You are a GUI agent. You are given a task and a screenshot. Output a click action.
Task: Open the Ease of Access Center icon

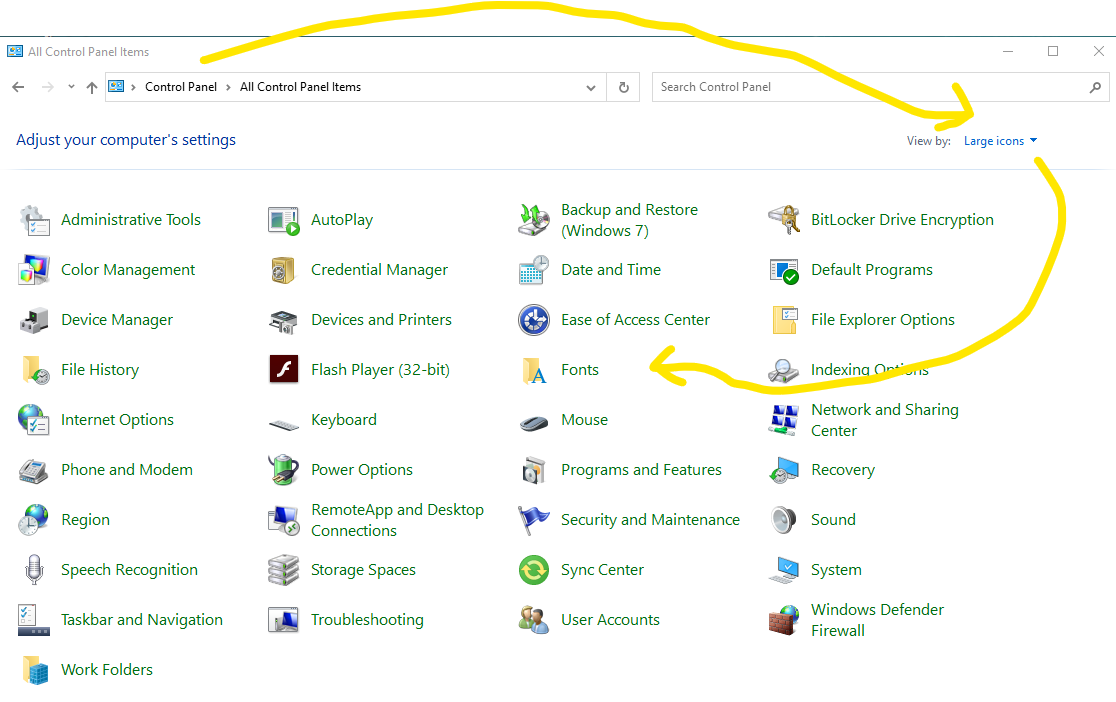click(x=534, y=320)
